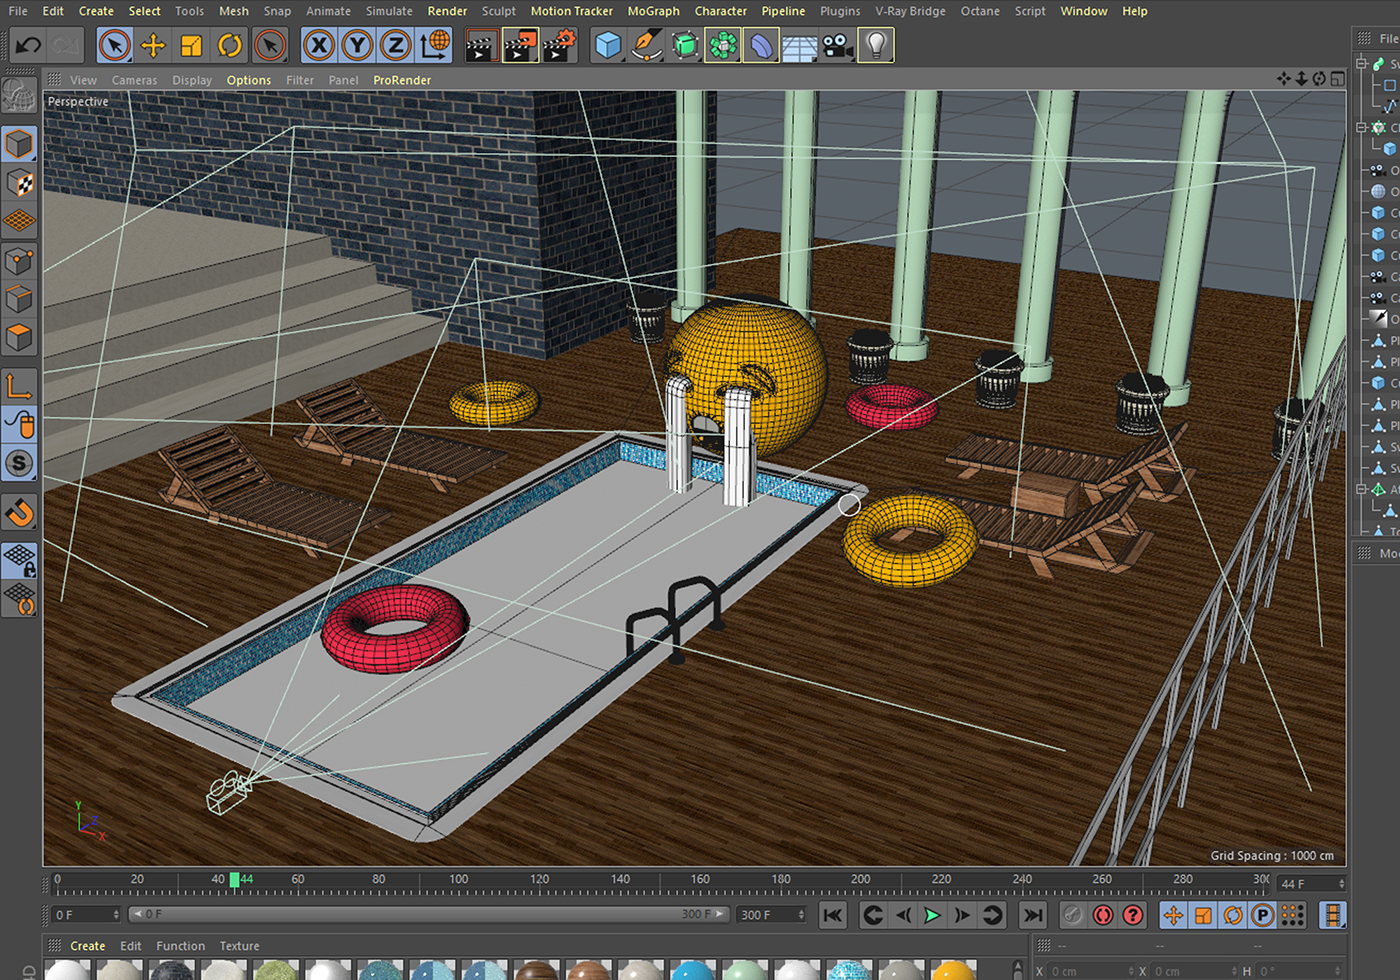Activate the Rotate tool
Viewport: 1400px width, 980px height.
point(232,45)
